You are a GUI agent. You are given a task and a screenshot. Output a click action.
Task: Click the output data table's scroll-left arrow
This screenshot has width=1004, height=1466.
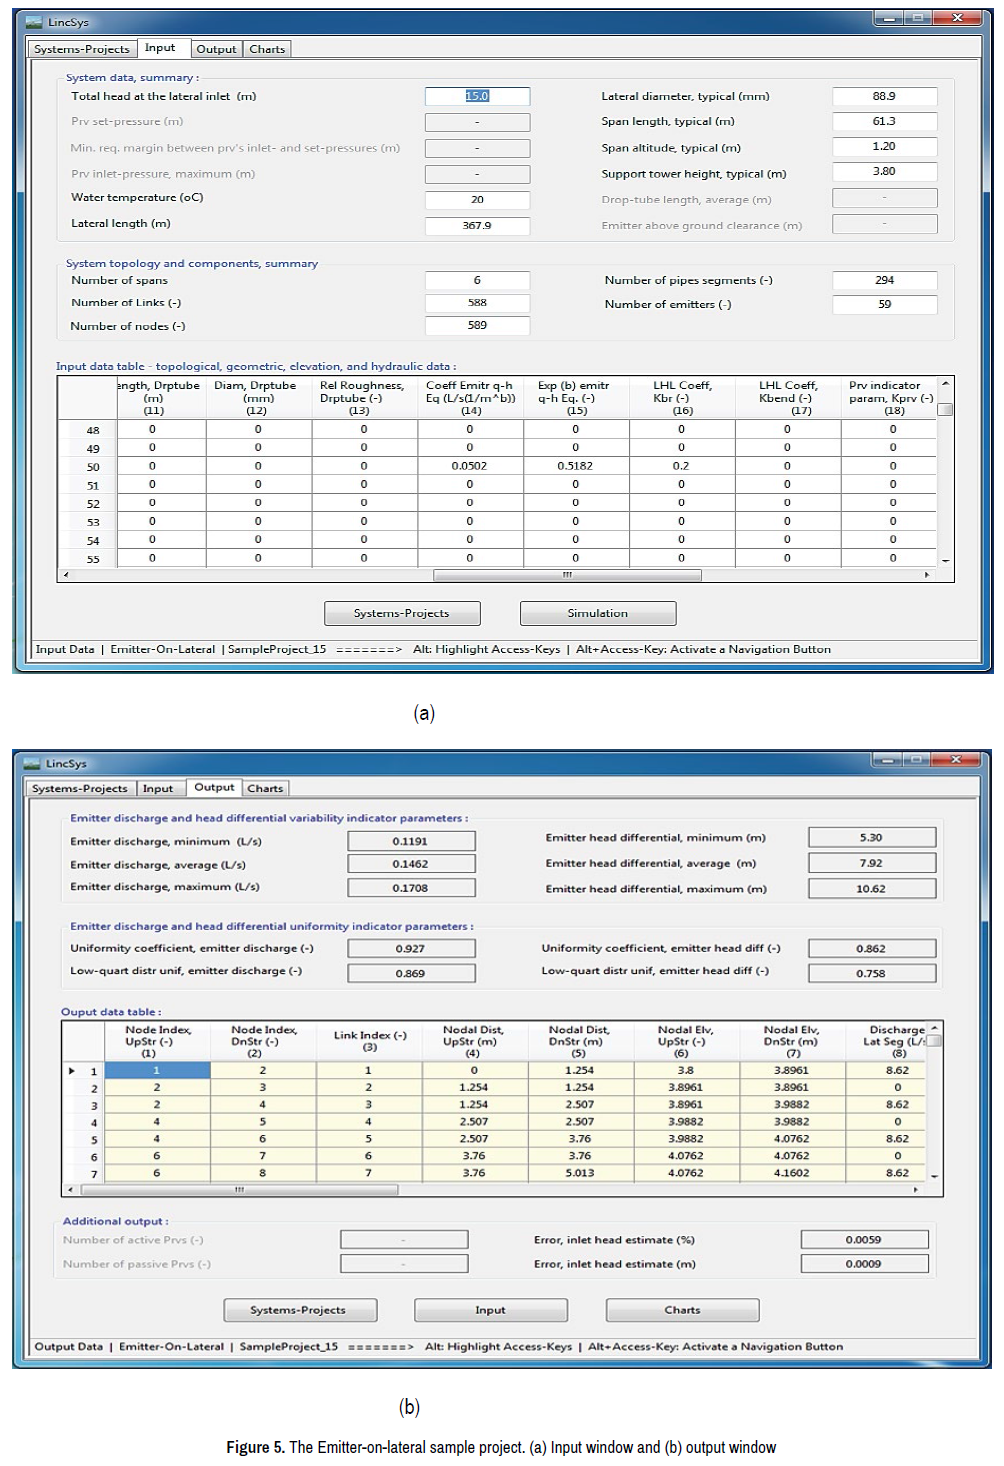pyautogui.click(x=69, y=1190)
